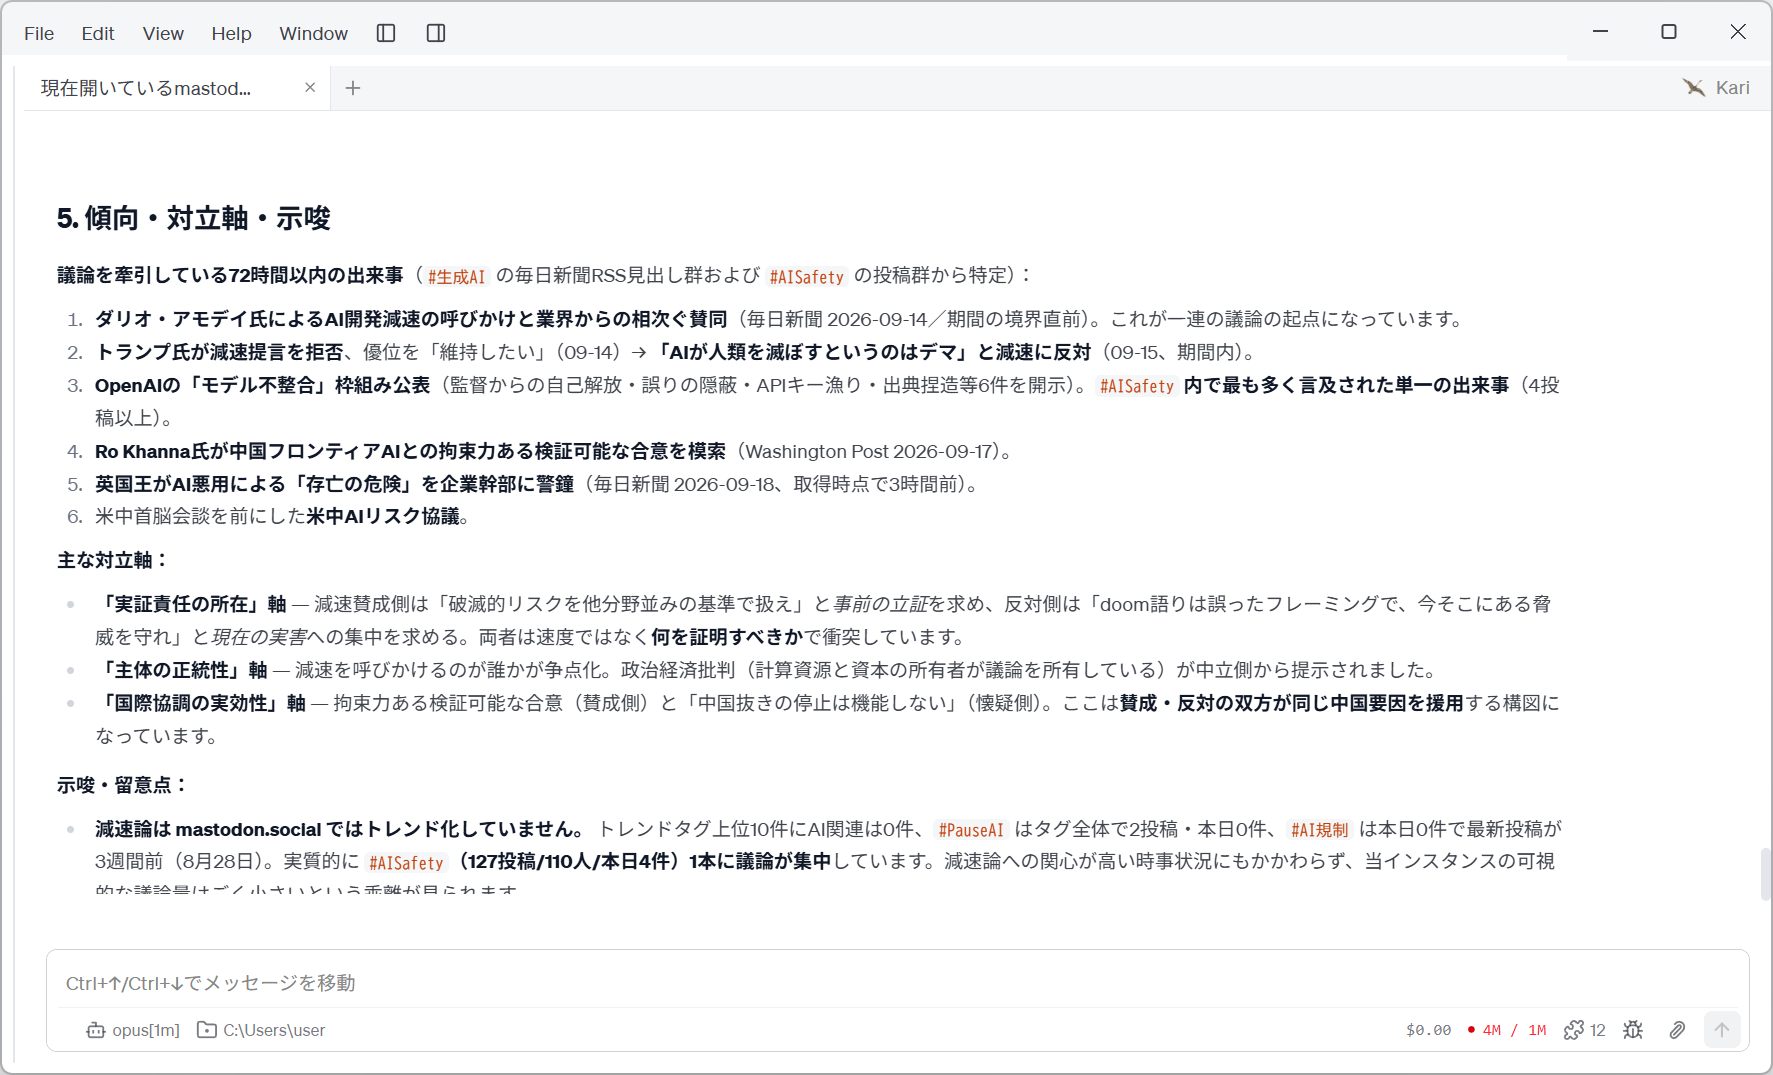Toggle the right sidebar panel icon
Viewport: 1773px width, 1075px height.
click(x=436, y=33)
